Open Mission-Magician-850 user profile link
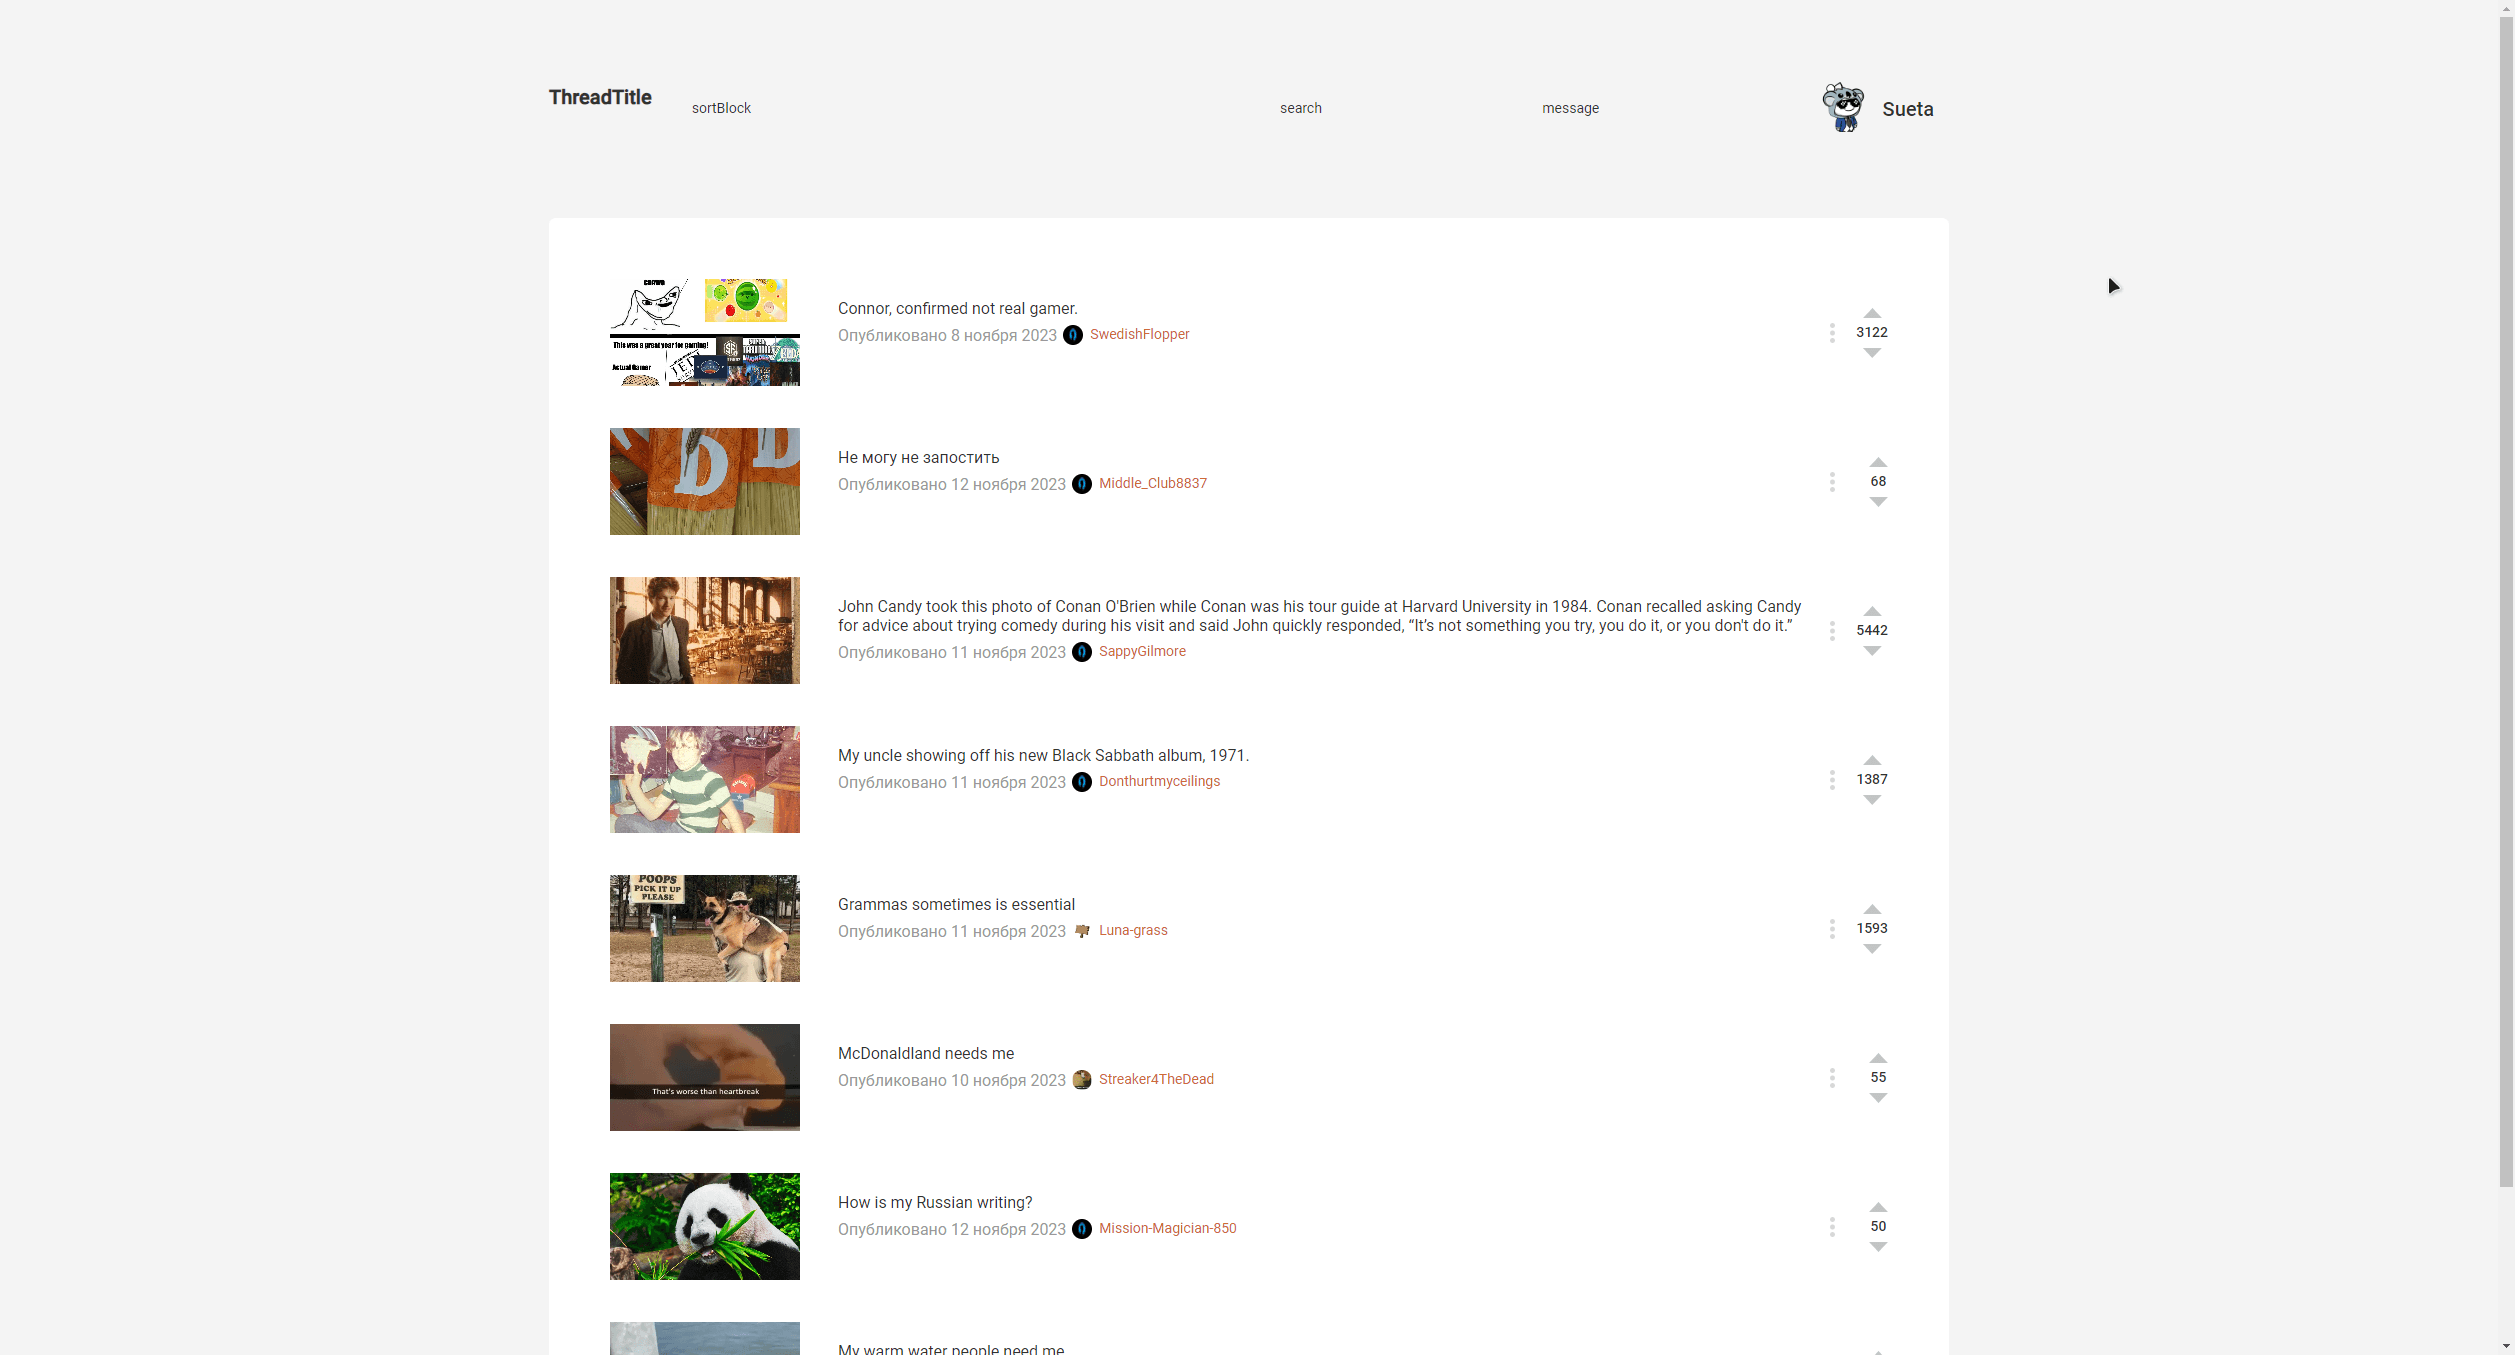This screenshot has height=1355, width=2515. [1167, 1228]
